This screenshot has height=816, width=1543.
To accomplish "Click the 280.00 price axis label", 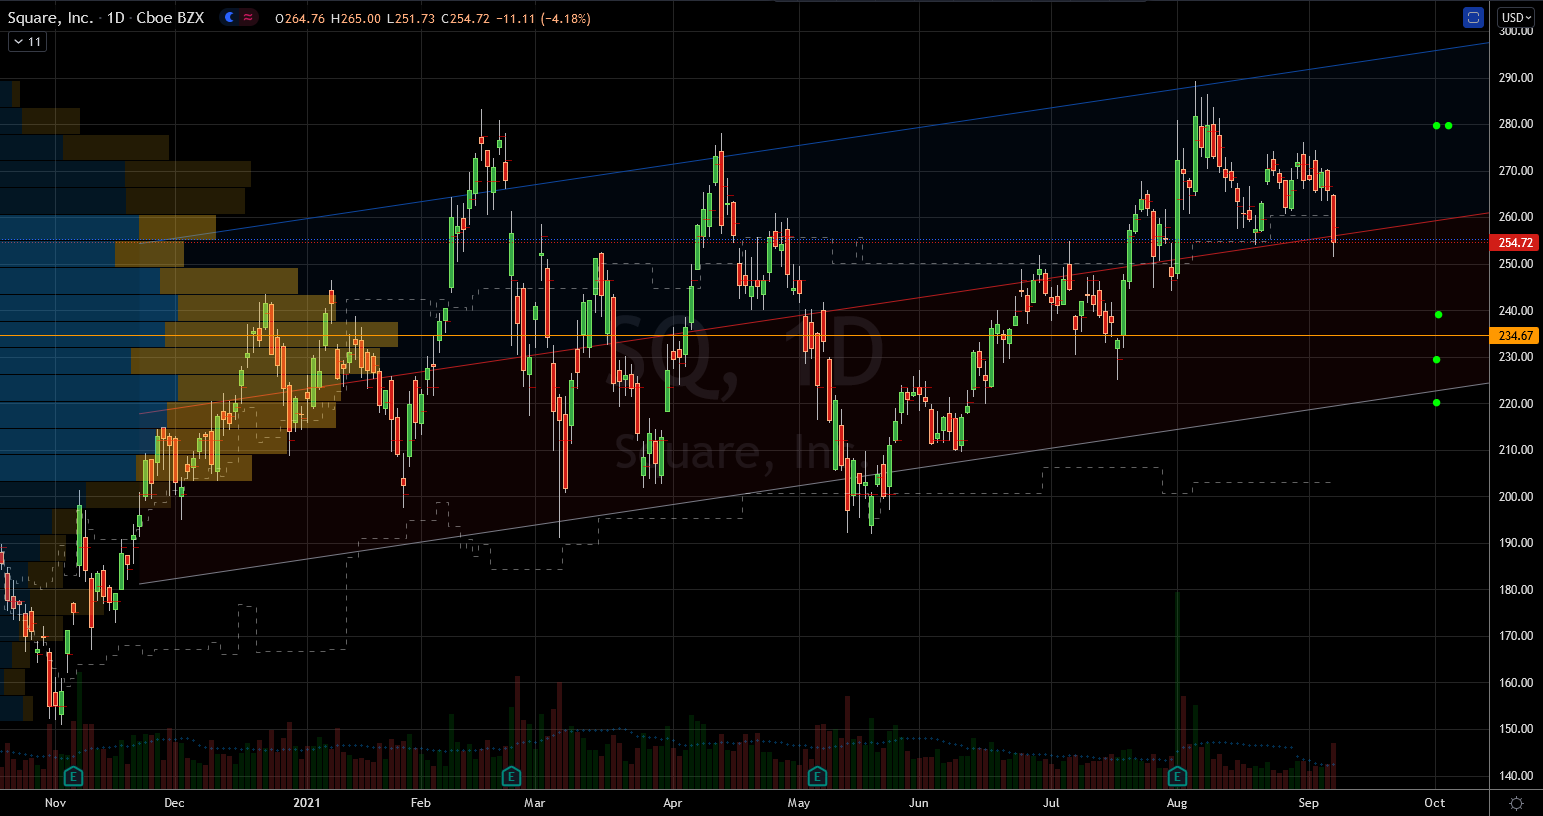I will 1516,124.
